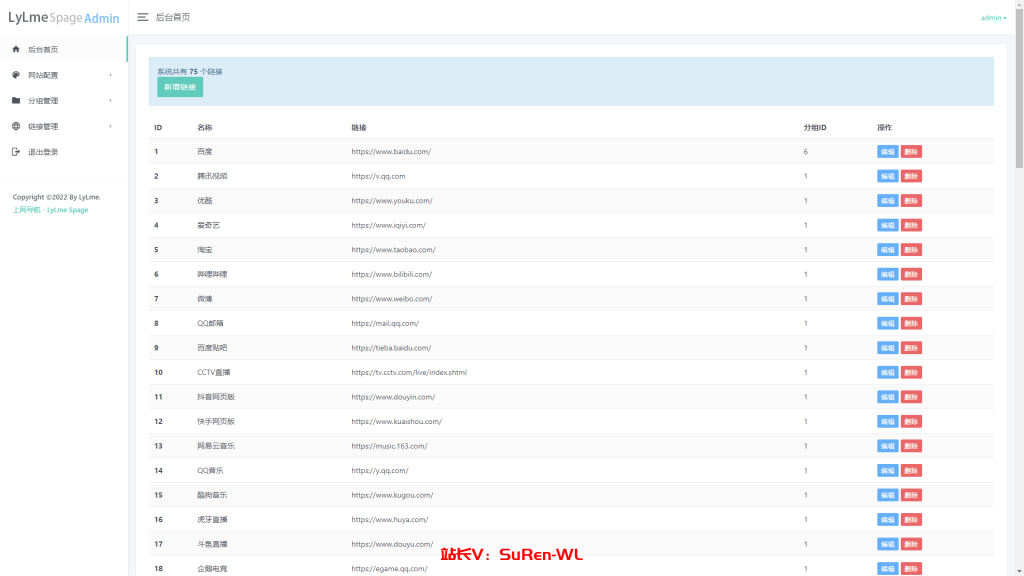
Task: Edit the 腾讯视频 row
Action: (888, 176)
